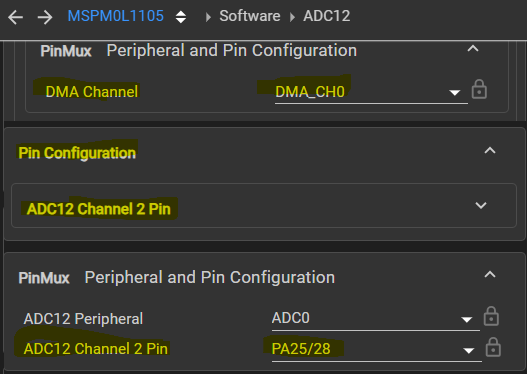527x374 pixels.
Task: Toggle lock icon for ADC12 Peripheral
Action: point(491,316)
